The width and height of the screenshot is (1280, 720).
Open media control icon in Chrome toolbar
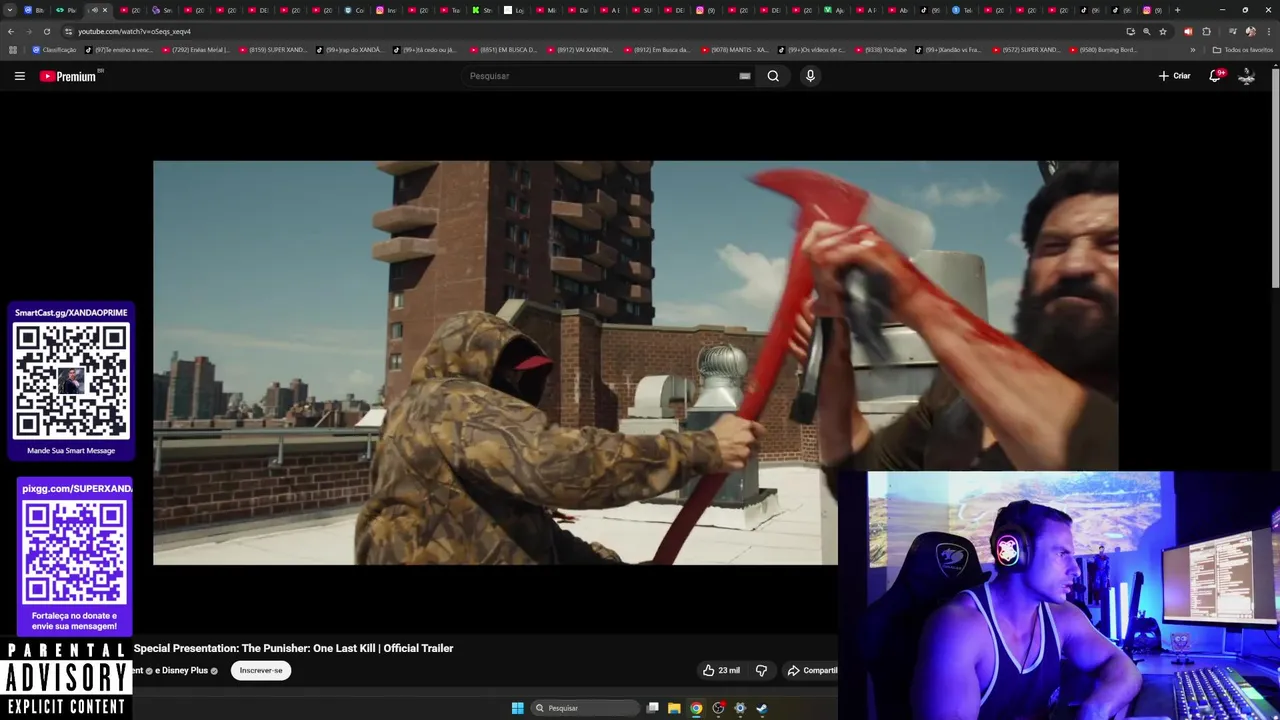click(x=1232, y=31)
